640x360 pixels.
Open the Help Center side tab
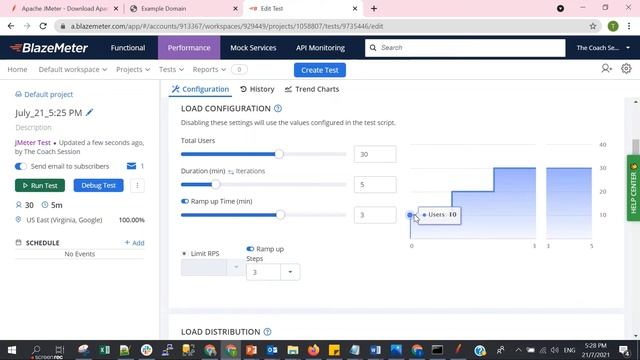click(633, 188)
